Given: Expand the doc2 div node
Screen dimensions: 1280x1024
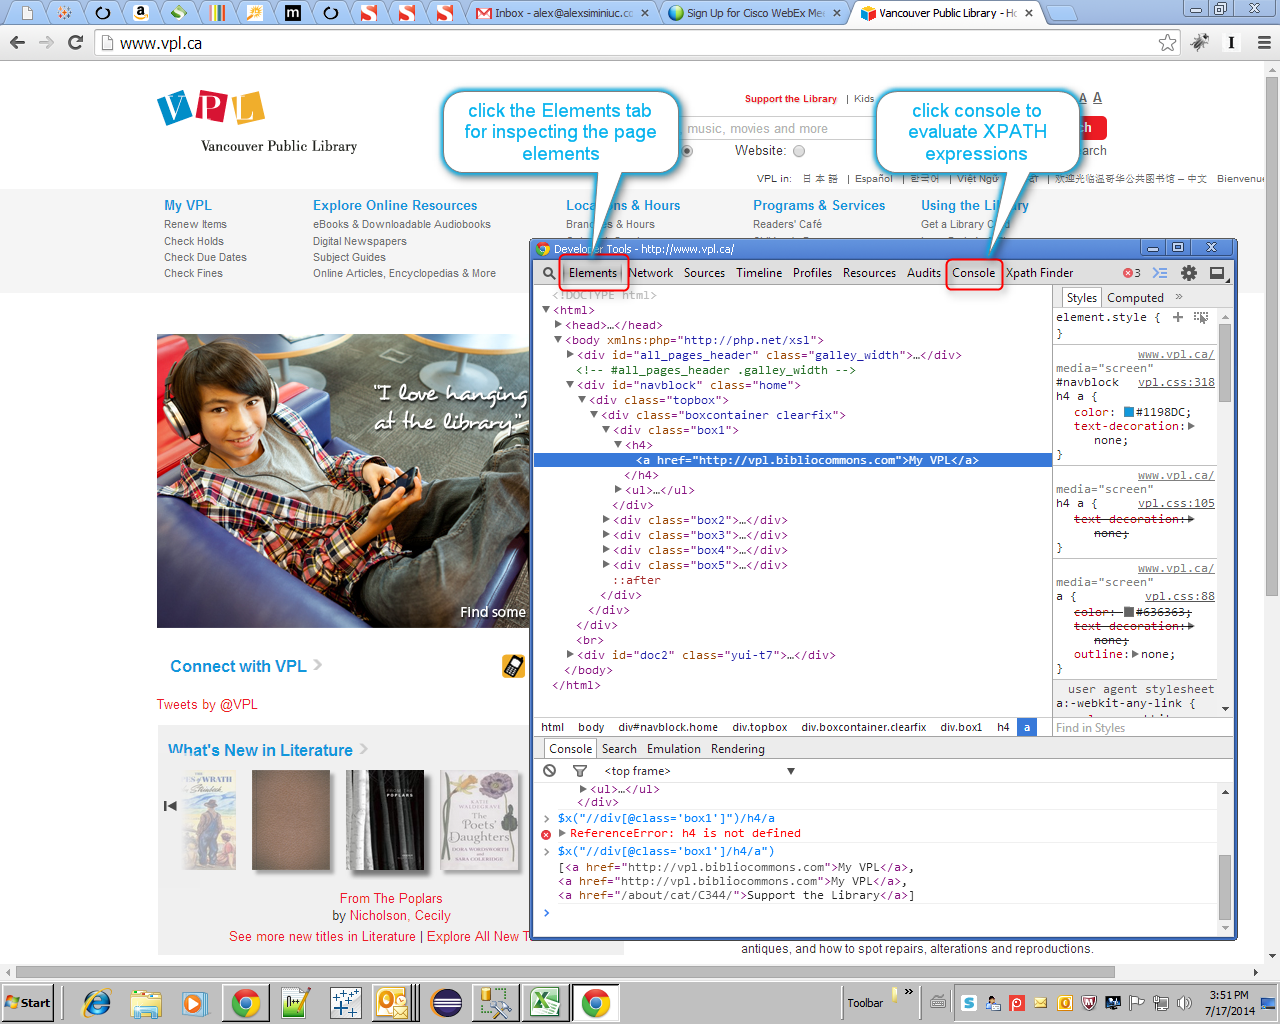Looking at the screenshot, I should click(570, 655).
